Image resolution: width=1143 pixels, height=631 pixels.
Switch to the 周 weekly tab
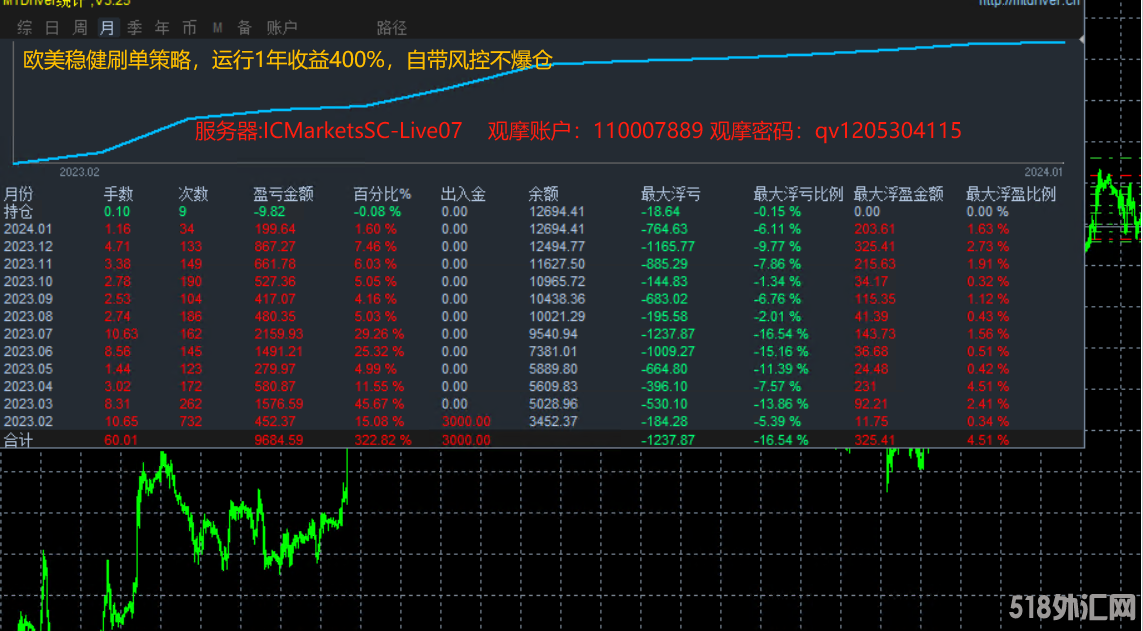click(79, 28)
